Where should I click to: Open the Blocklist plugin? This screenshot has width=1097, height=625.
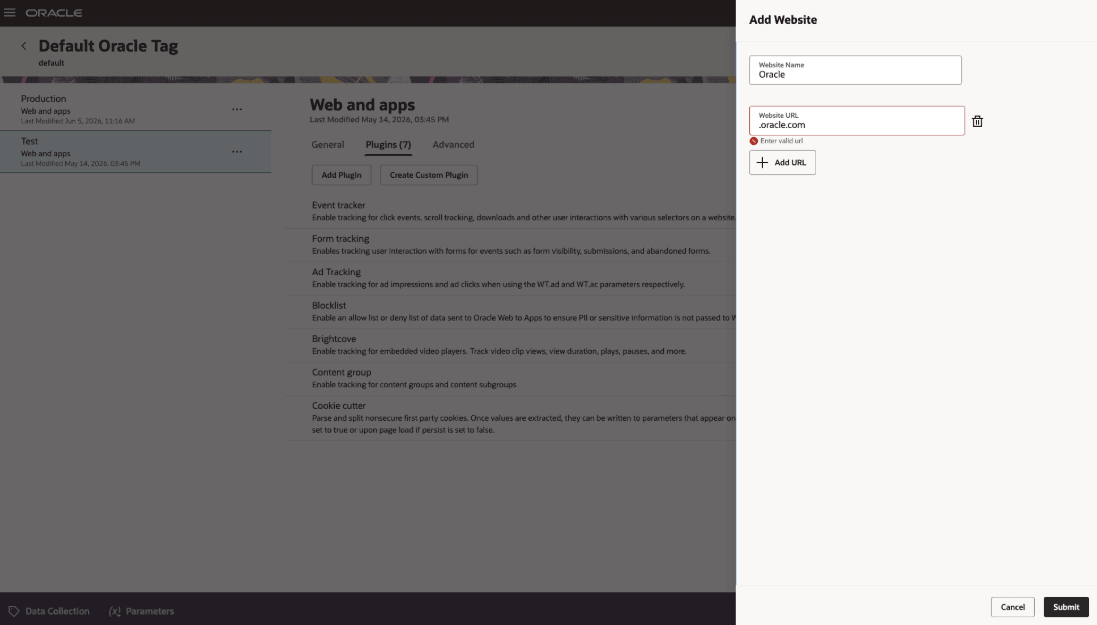click(511, 311)
